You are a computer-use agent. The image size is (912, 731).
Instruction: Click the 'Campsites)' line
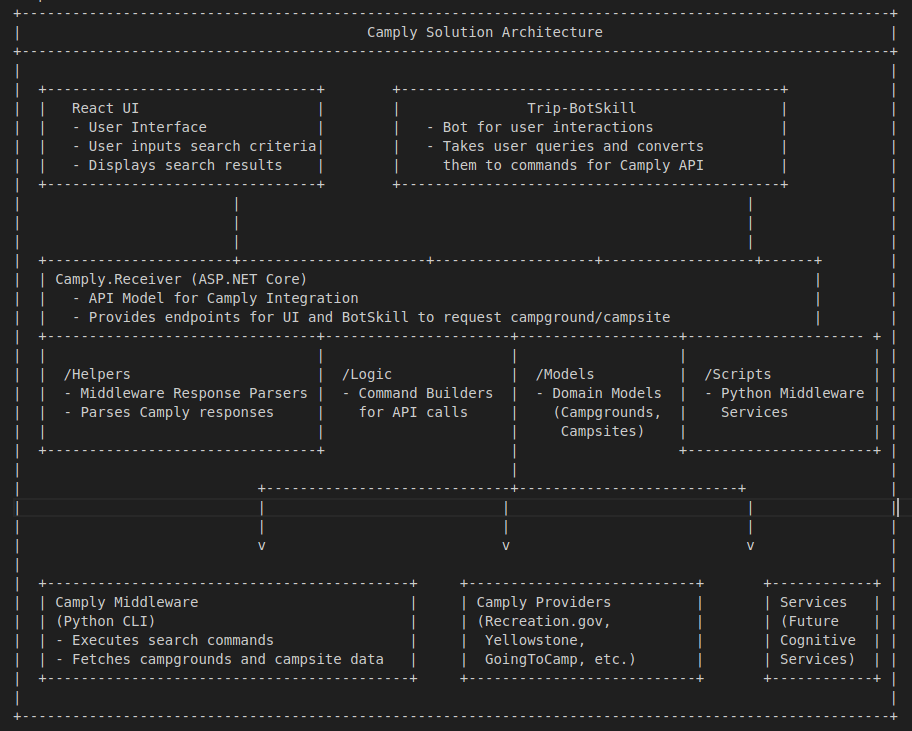click(x=603, y=432)
